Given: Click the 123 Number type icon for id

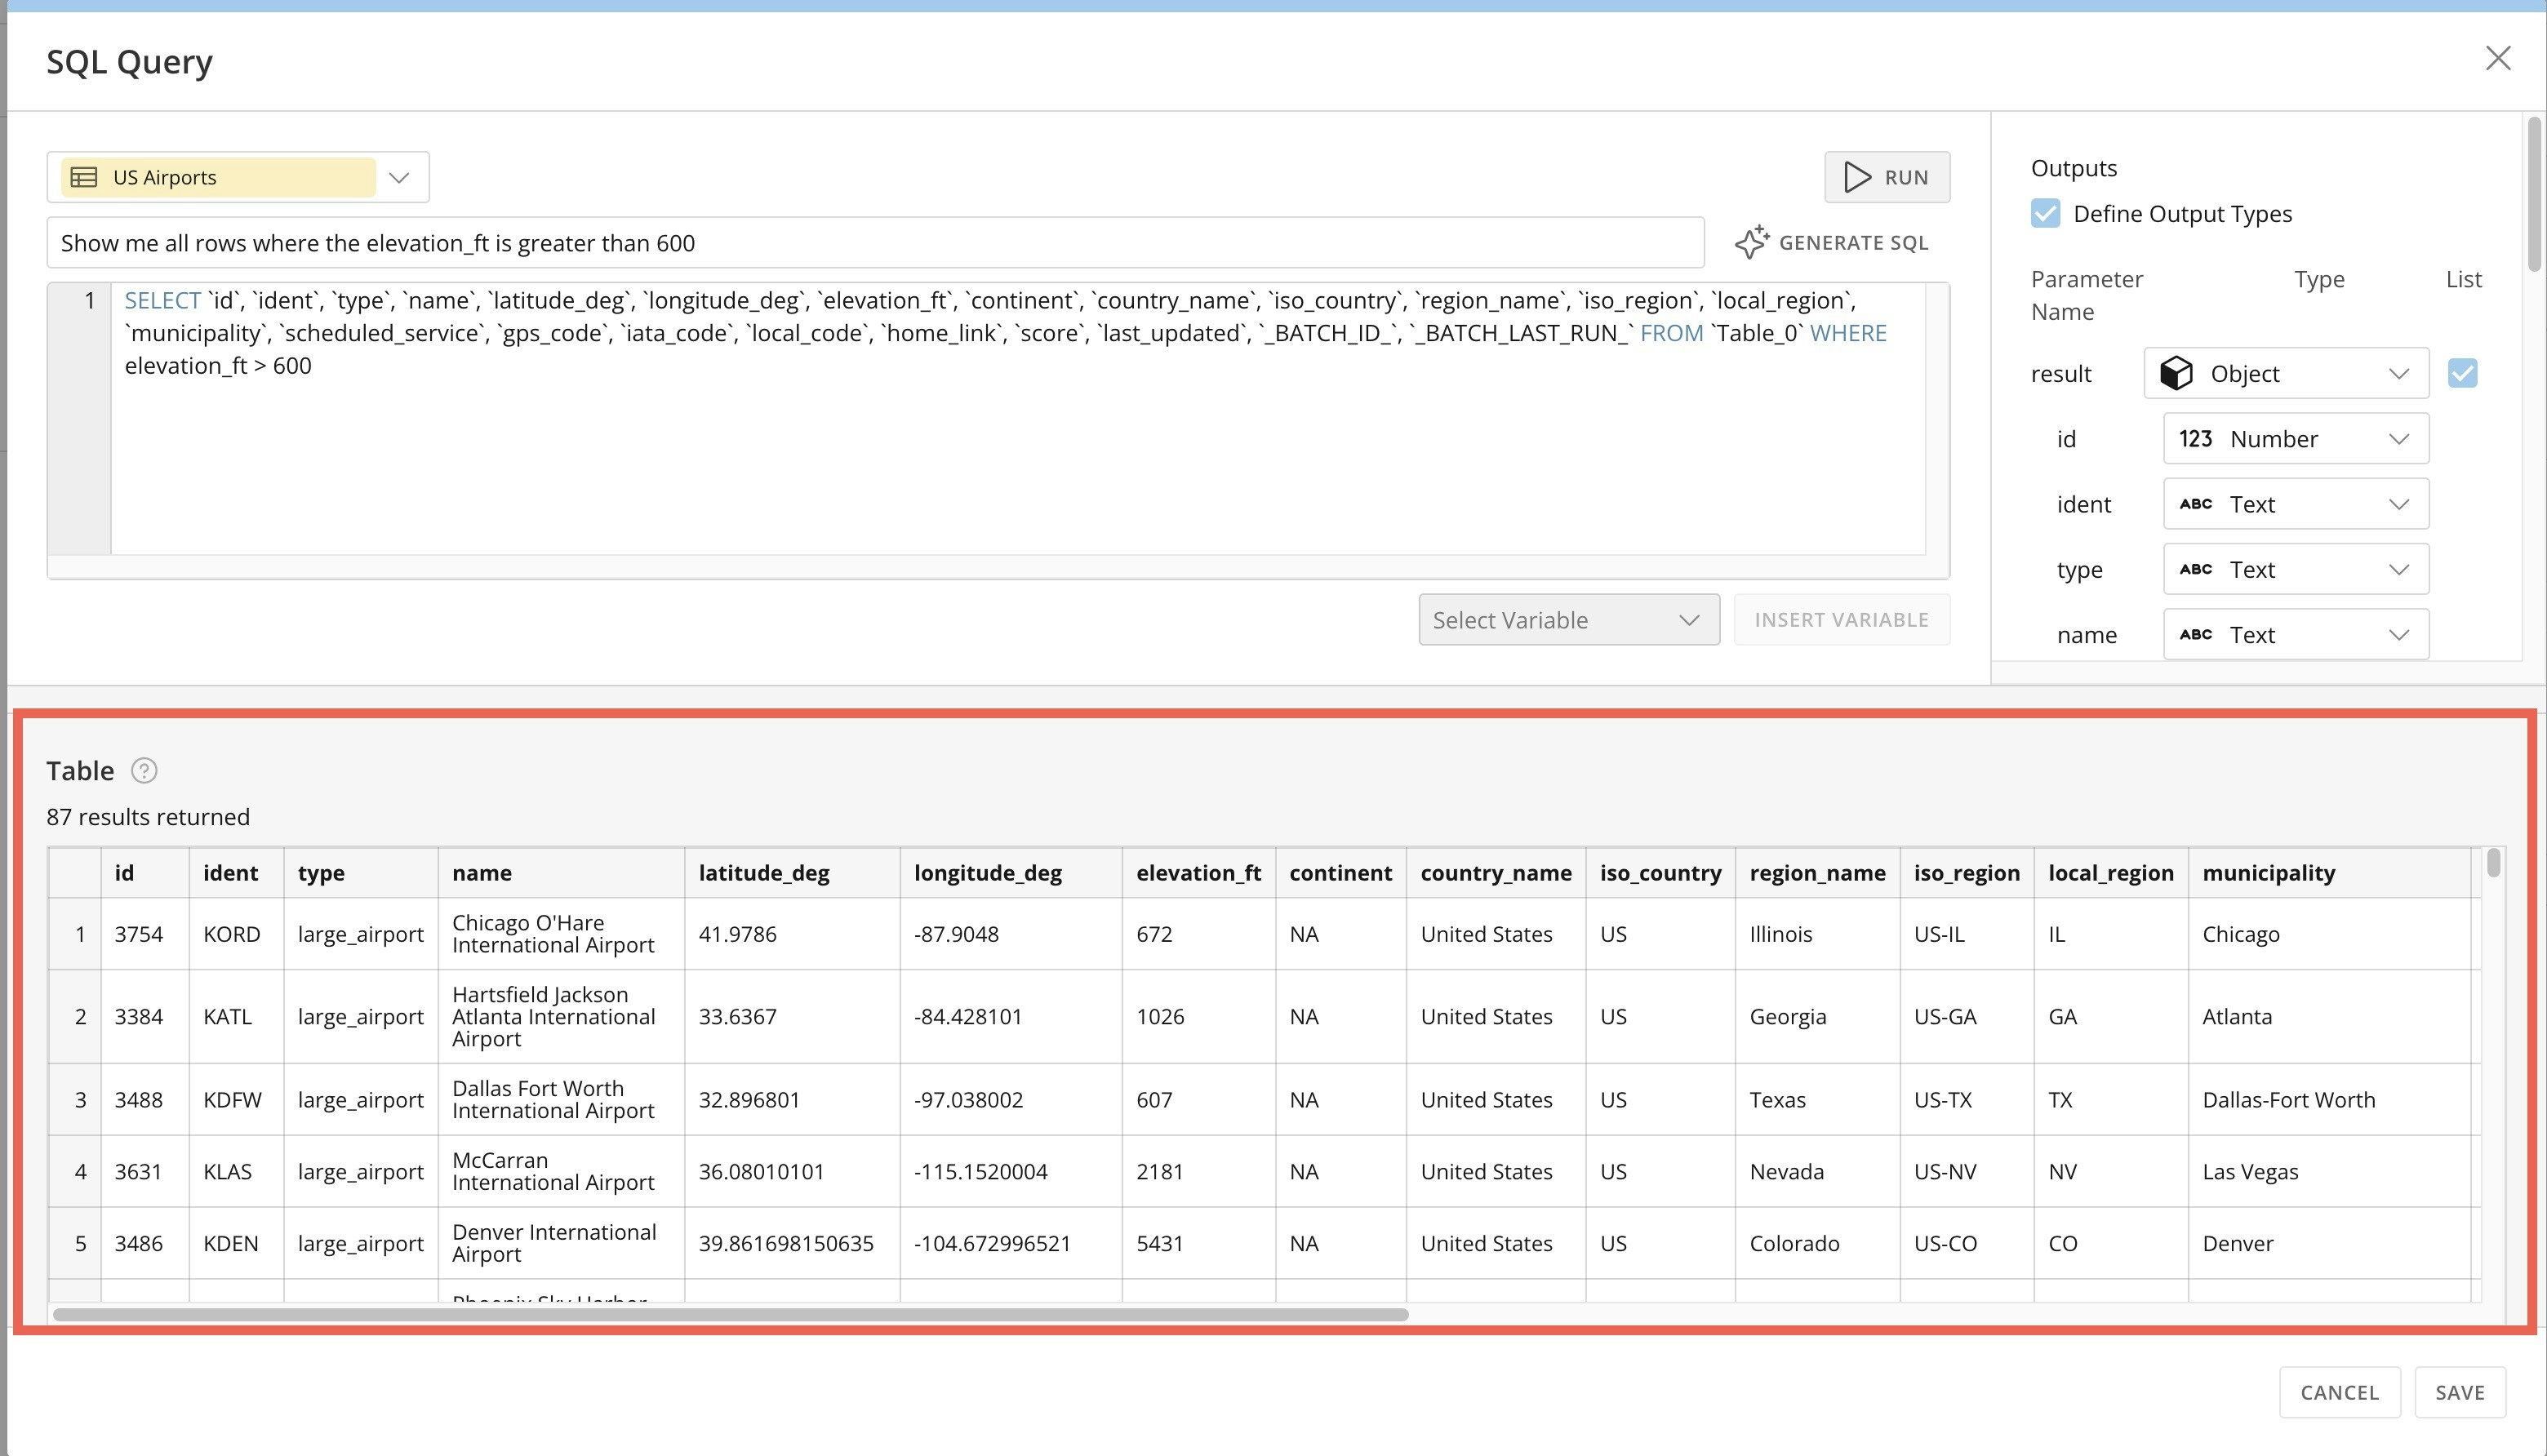Looking at the screenshot, I should [x=2195, y=439].
